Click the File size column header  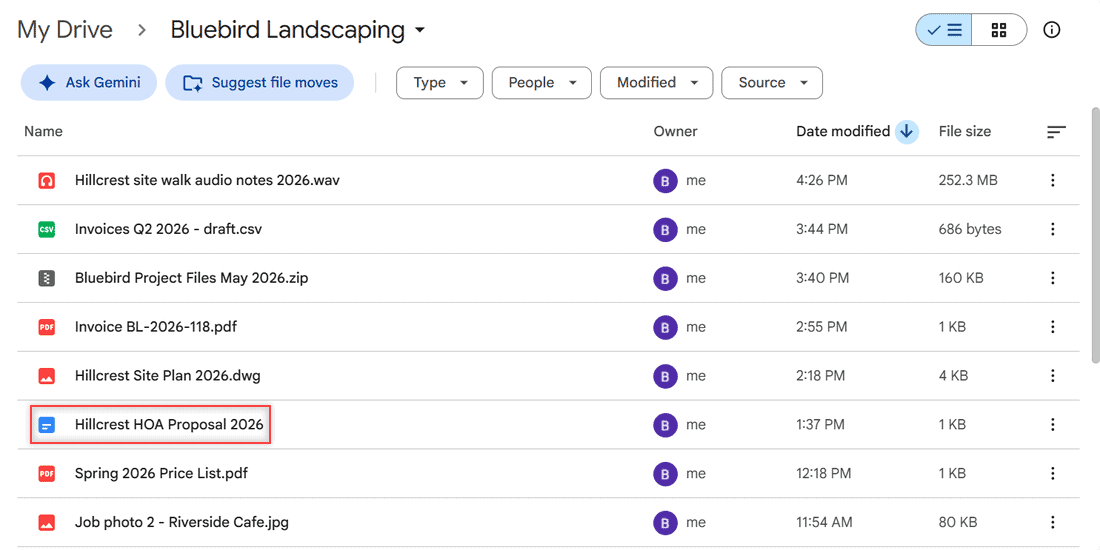(x=965, y=131)
